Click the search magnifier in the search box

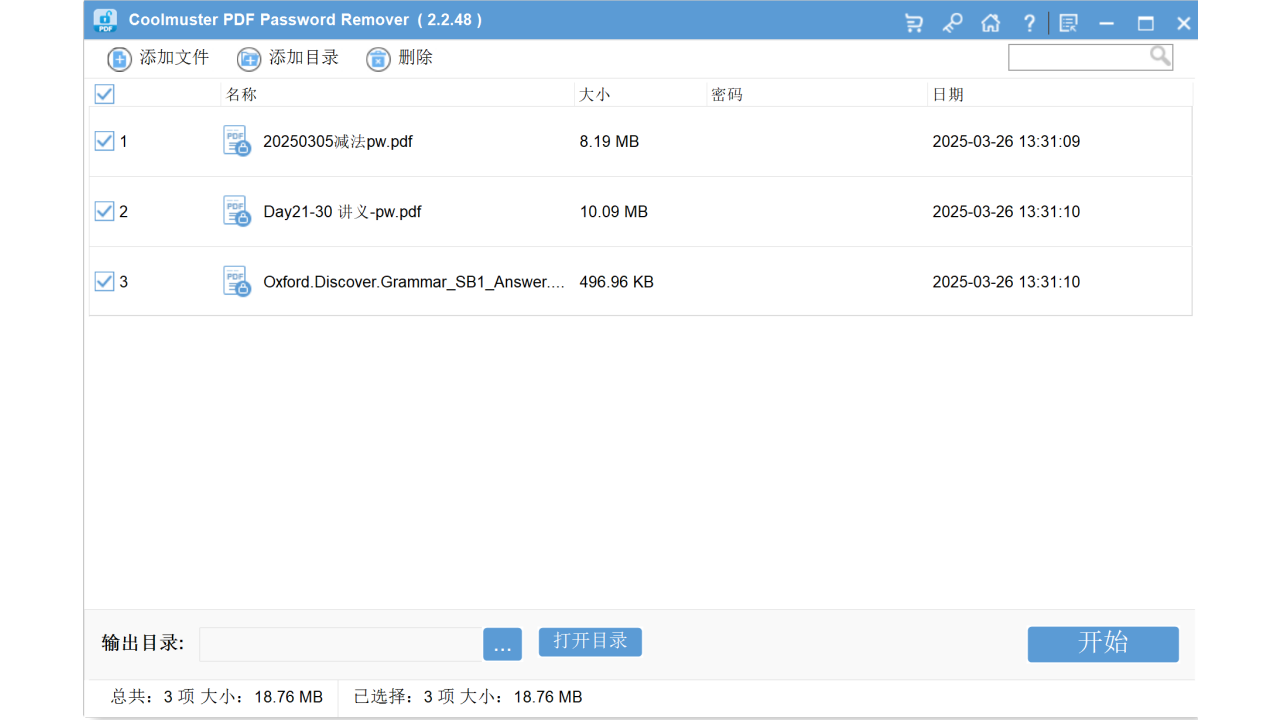pos(1158,56)
